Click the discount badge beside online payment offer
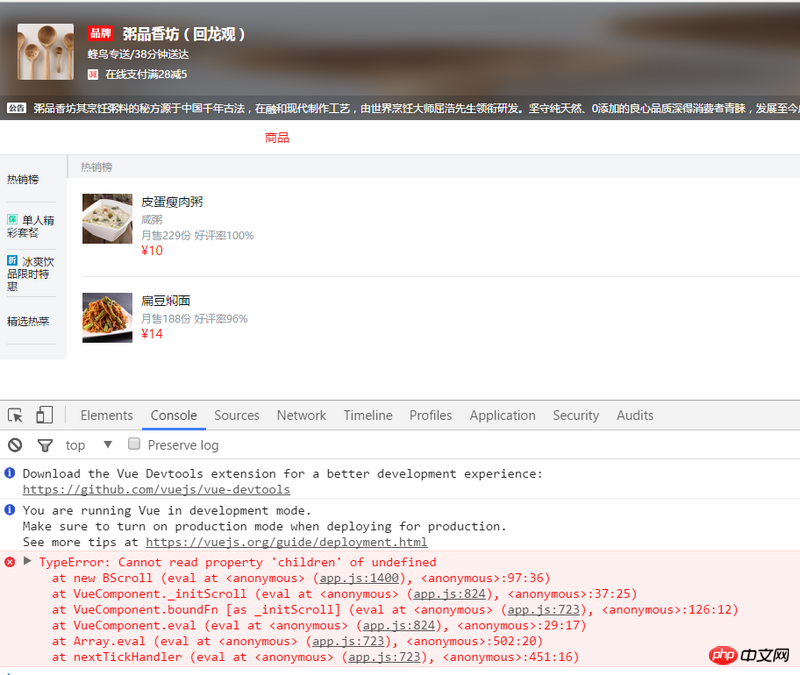This screenshot has height=675, width=800. tap(93, 74)
